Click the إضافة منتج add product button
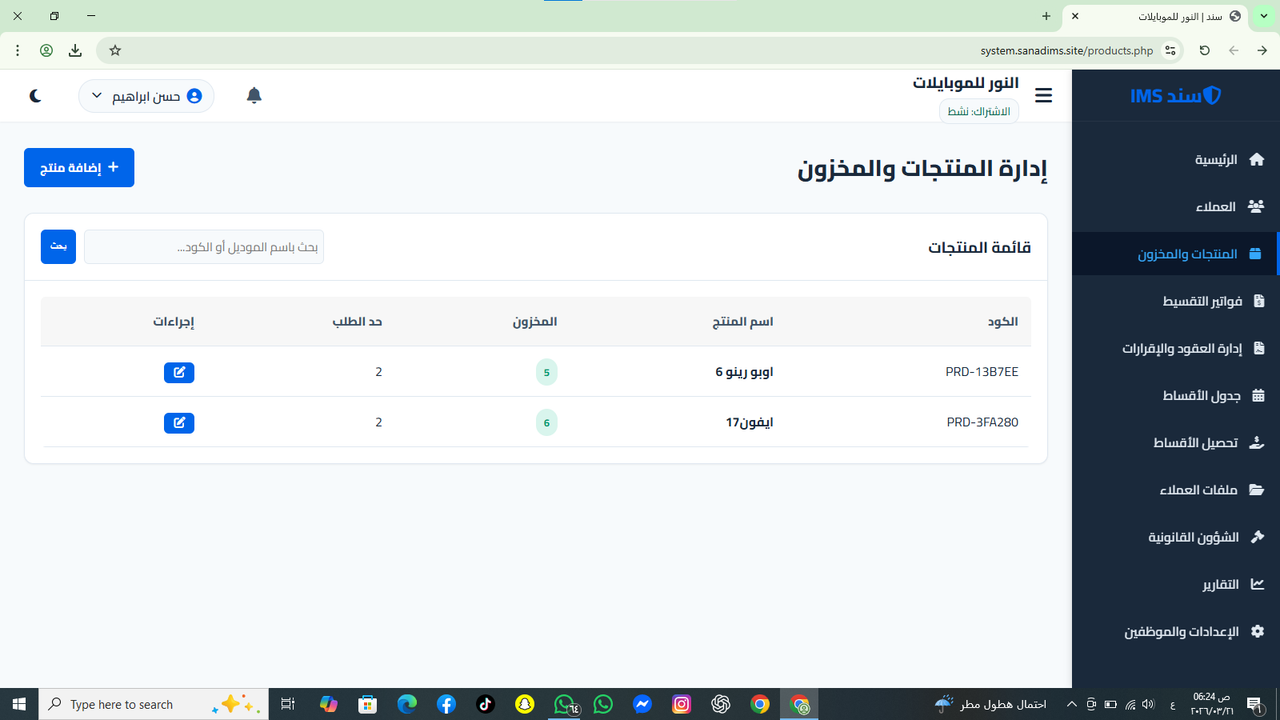This screenshot has height=720, width=1280. coord(79,168)
